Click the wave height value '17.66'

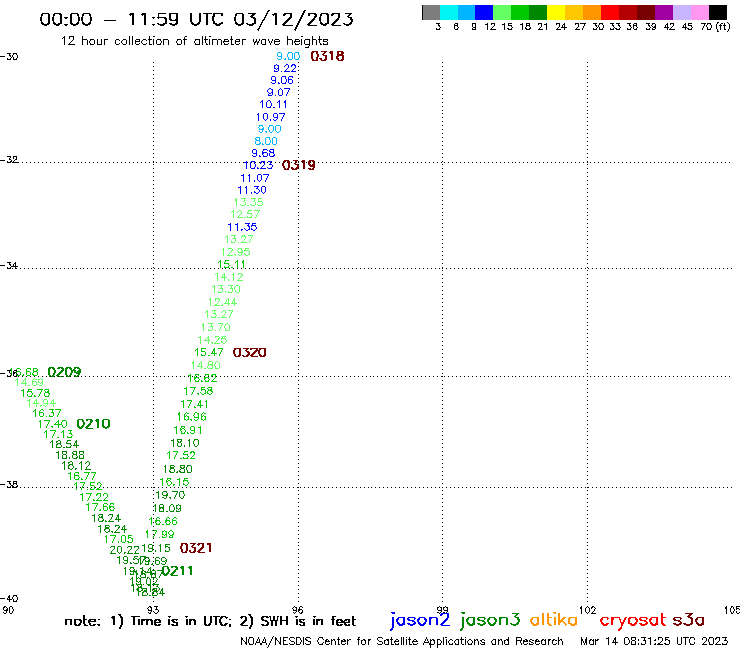[x=100, y=507]
